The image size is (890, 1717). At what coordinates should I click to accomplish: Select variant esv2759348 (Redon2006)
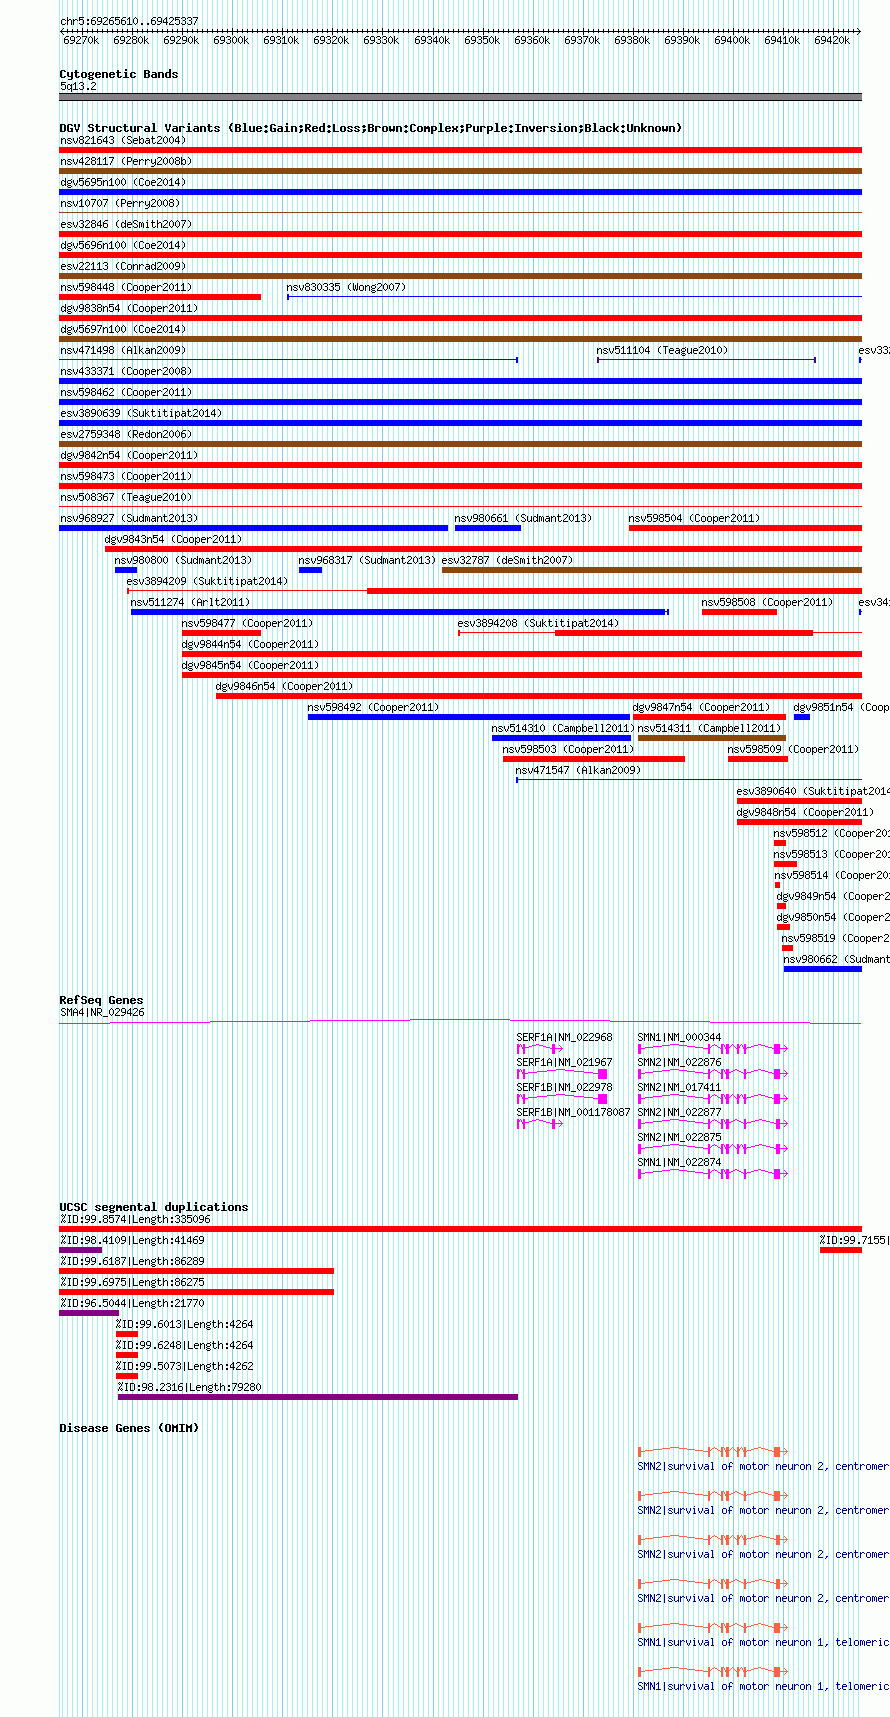[461, 443]
